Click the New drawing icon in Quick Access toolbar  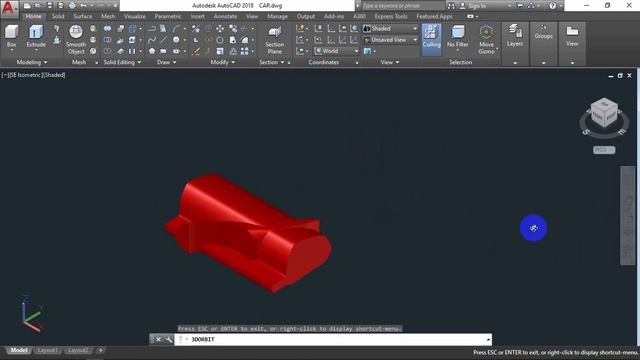click(27, 6)
